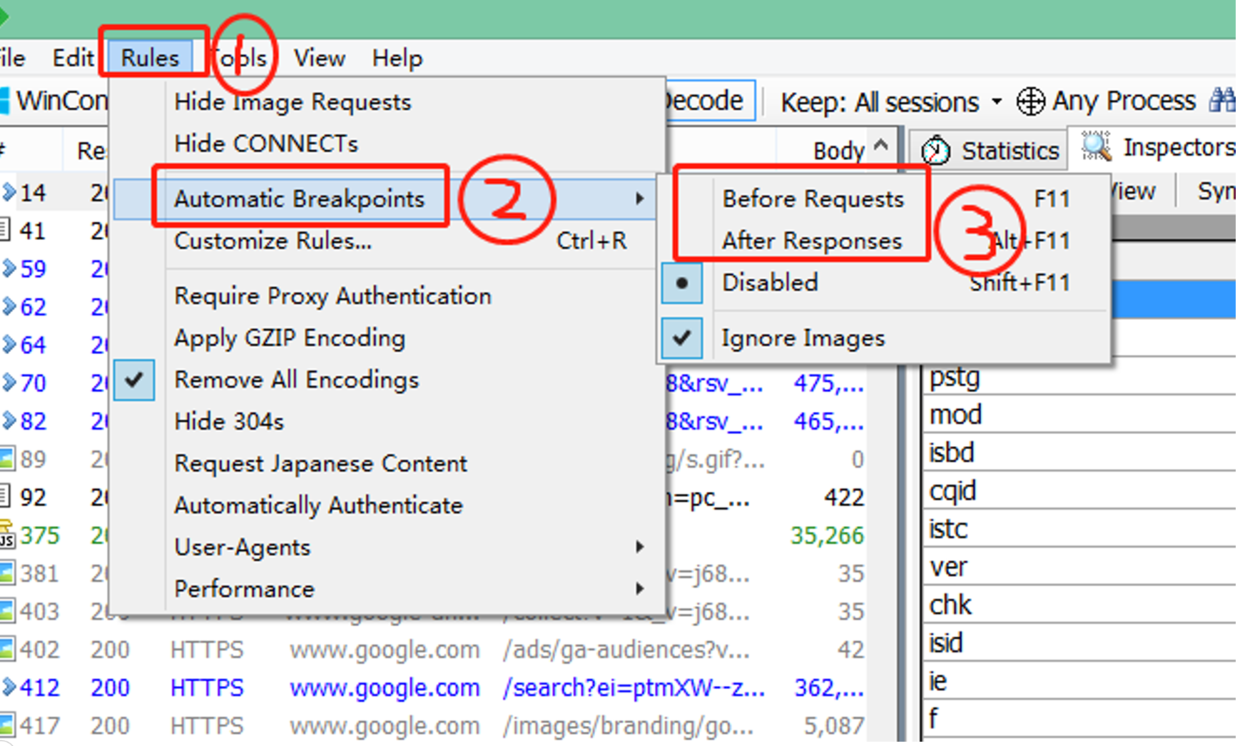The image size is (1240, 746).
Task: Toggle Automatically Authenticate option
Action: 387,506
